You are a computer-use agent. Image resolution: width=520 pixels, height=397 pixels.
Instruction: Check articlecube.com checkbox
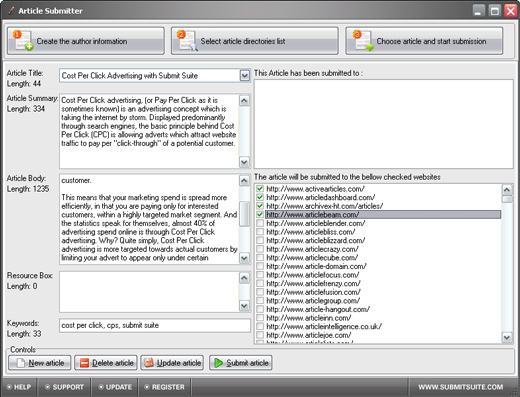(260, 258)
